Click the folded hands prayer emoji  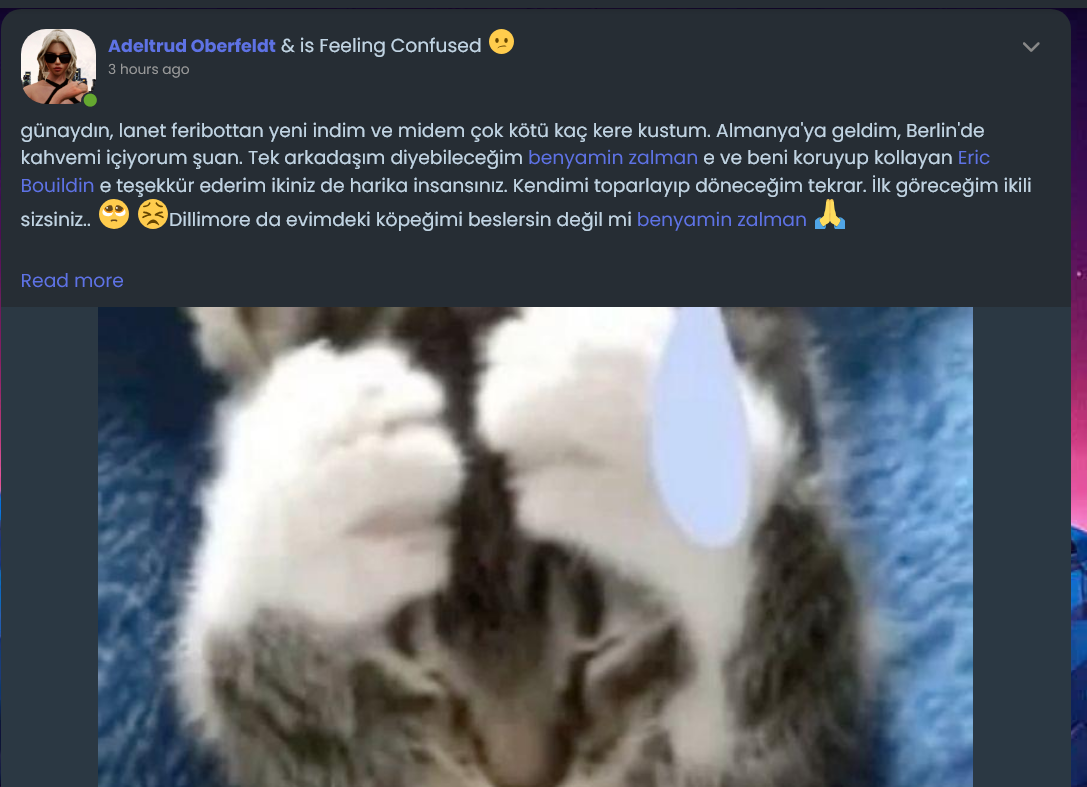(x=829, y=214)
